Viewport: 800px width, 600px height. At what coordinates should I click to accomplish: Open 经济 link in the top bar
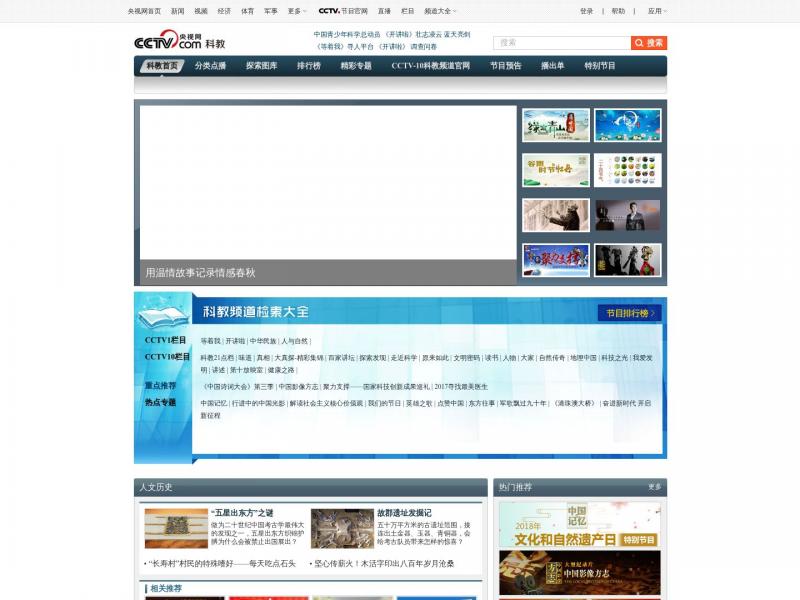tap(224, 11)
